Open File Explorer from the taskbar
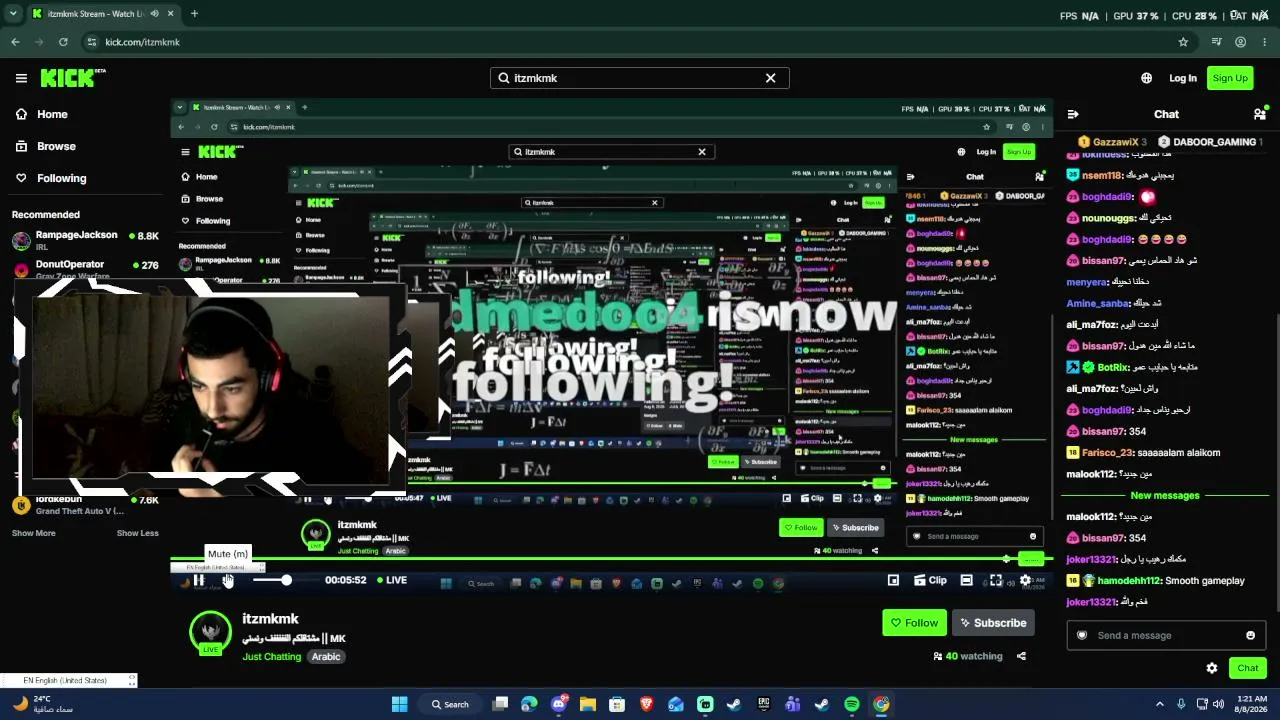Viewport: 1280px width, 720px height. click(588, 704)
